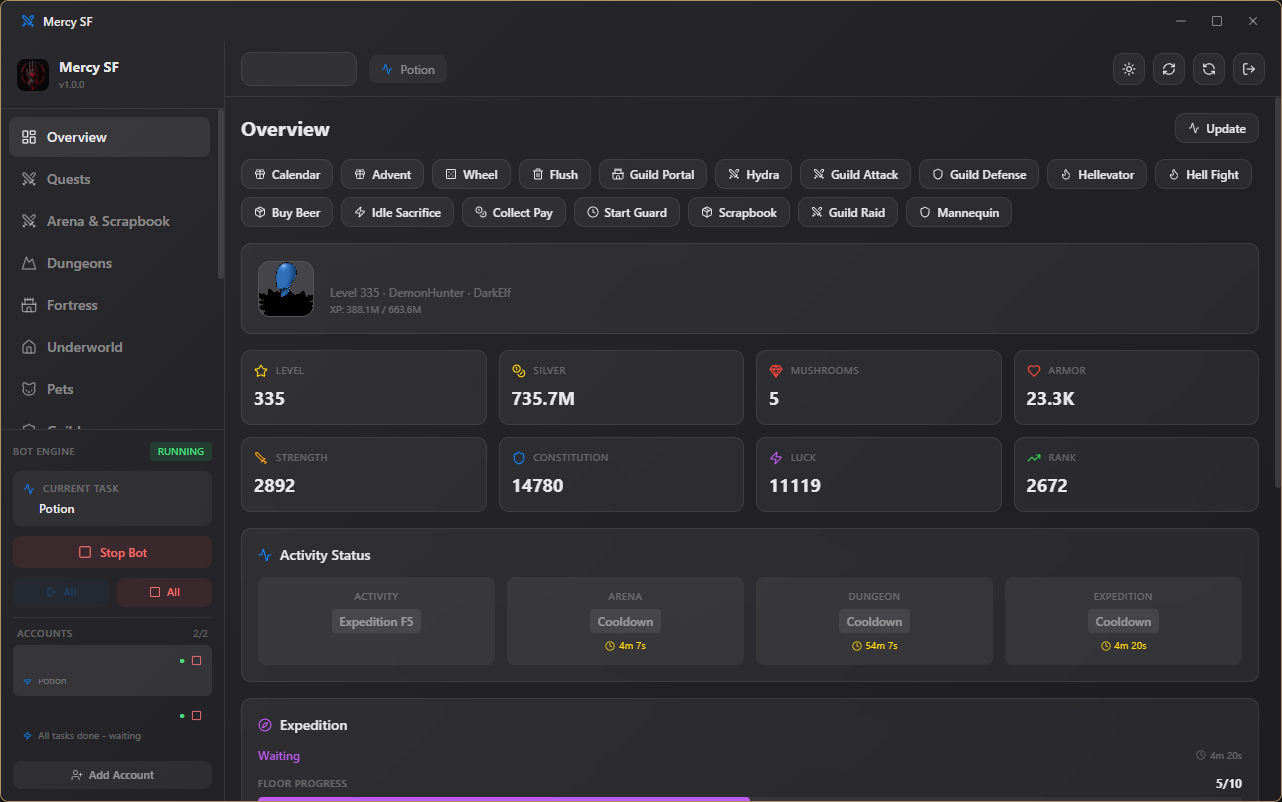Click the character avatar thumbnail
The height and width of the screenshot is (802, 1282).
[286, 289]
